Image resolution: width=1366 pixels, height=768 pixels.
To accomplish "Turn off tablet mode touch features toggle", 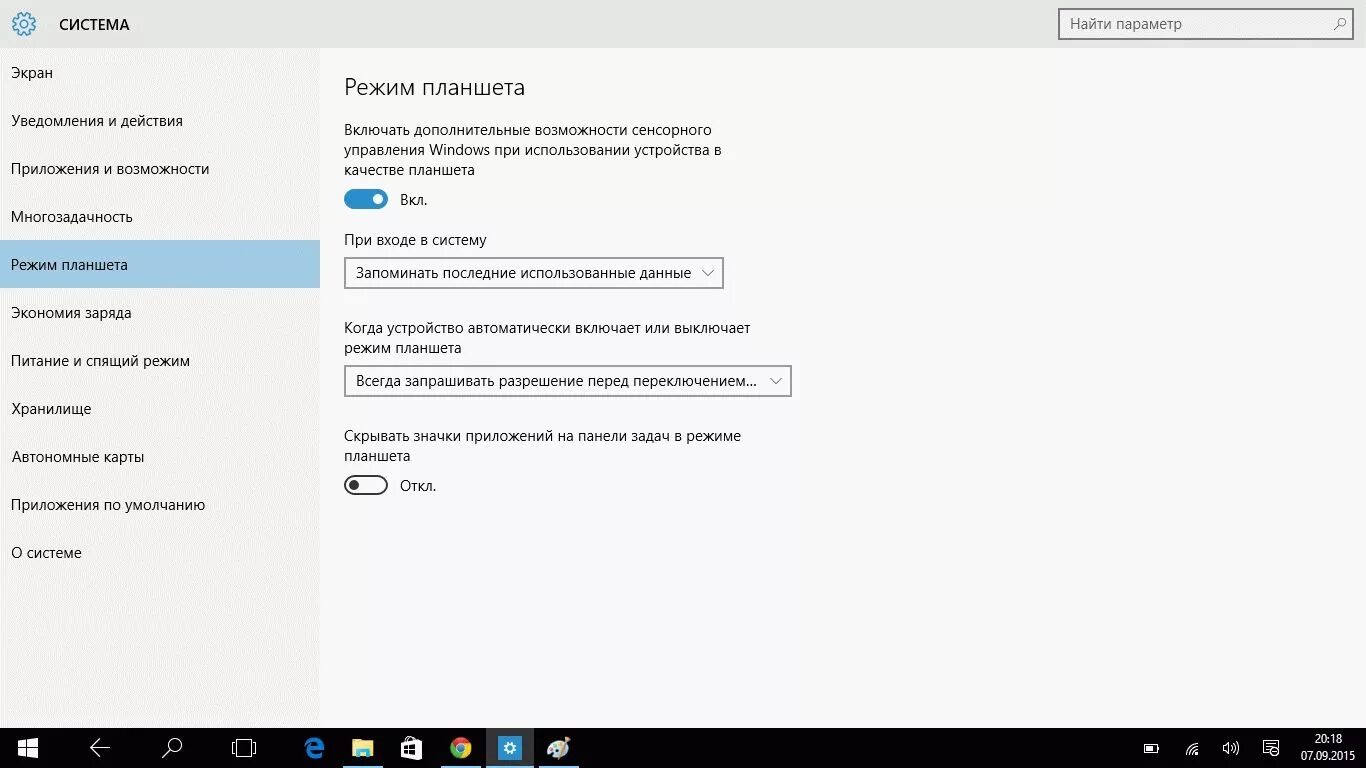I will 366,199.
